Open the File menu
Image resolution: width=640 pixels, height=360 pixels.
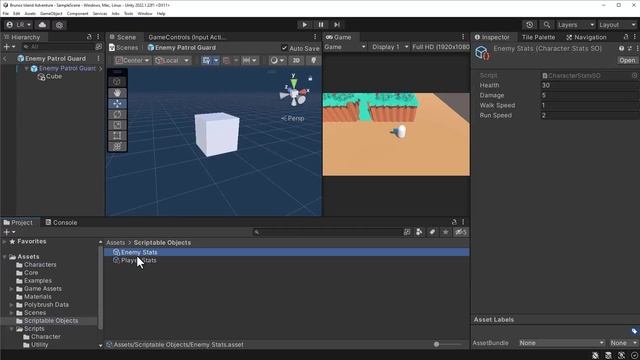coord(6,13)
